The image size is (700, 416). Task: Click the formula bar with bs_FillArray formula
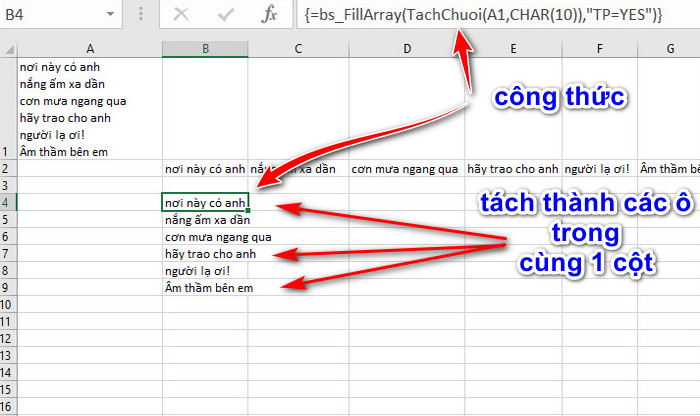click(498, 14)
